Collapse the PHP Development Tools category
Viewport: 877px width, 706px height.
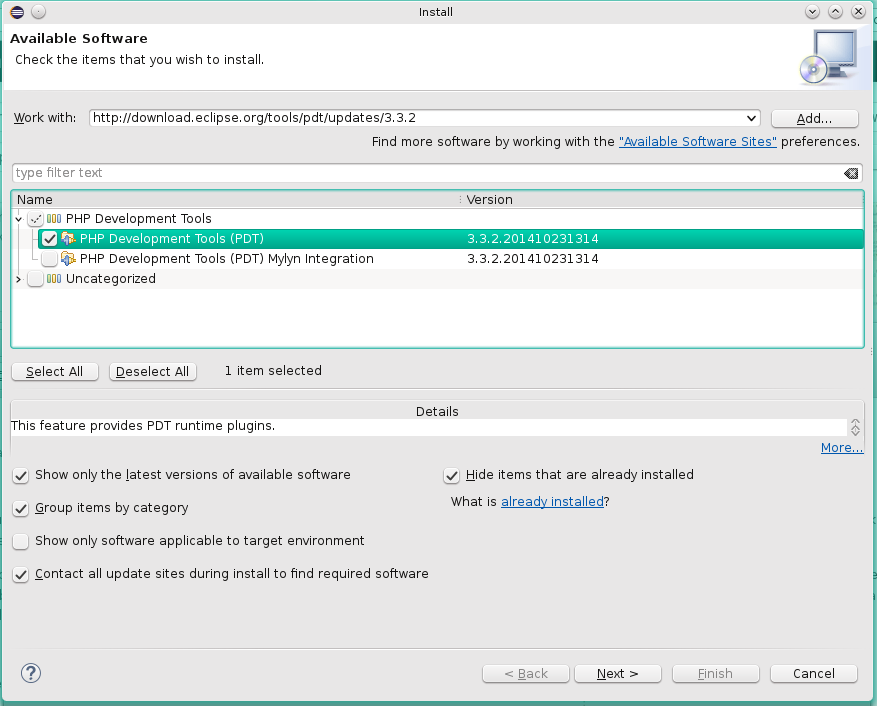(19, 219)
